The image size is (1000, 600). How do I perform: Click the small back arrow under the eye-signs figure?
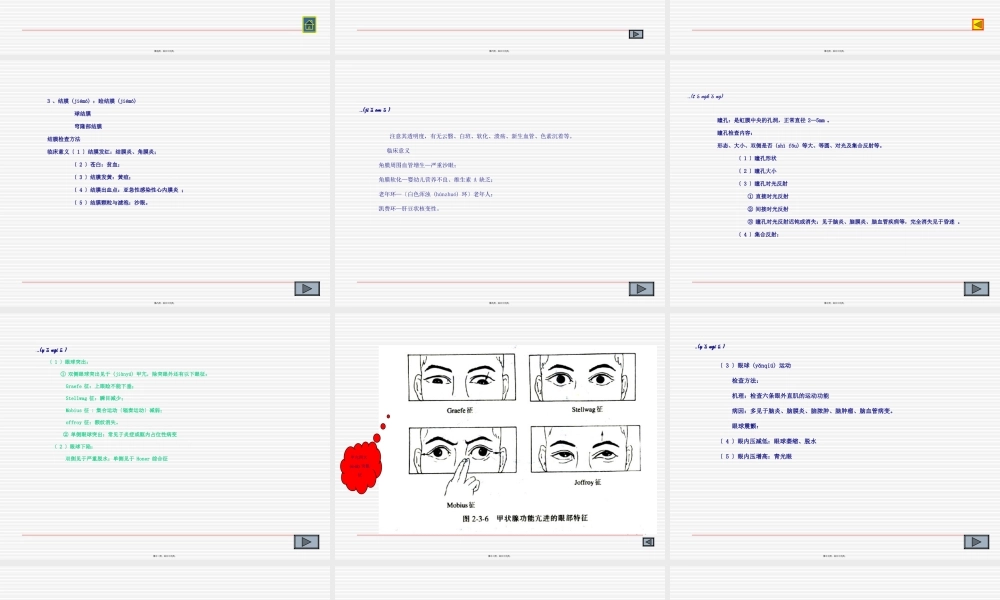(648, 542)
